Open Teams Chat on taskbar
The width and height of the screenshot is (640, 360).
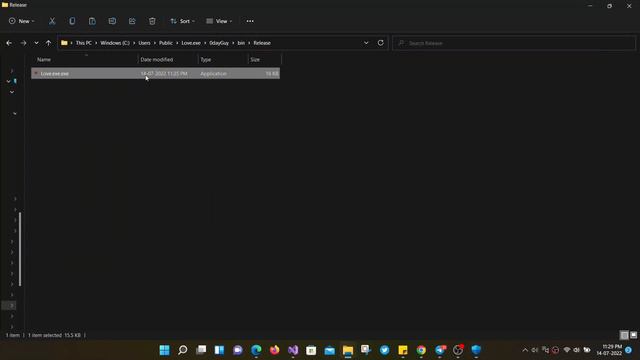[238, 350]
